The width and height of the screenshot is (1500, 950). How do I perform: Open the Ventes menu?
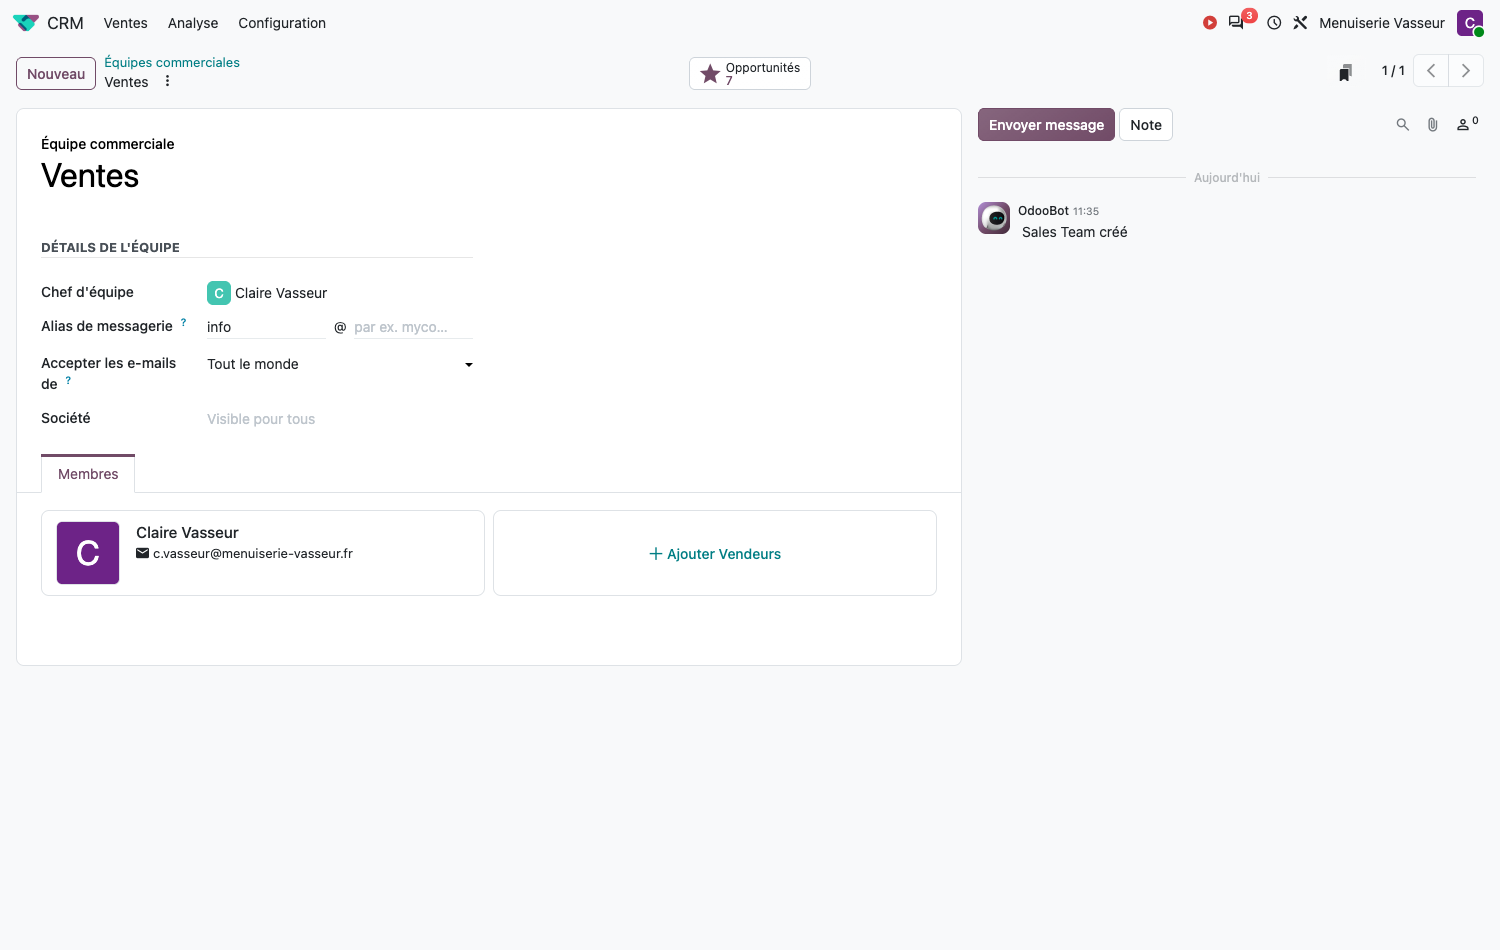(x=126, y=23)
